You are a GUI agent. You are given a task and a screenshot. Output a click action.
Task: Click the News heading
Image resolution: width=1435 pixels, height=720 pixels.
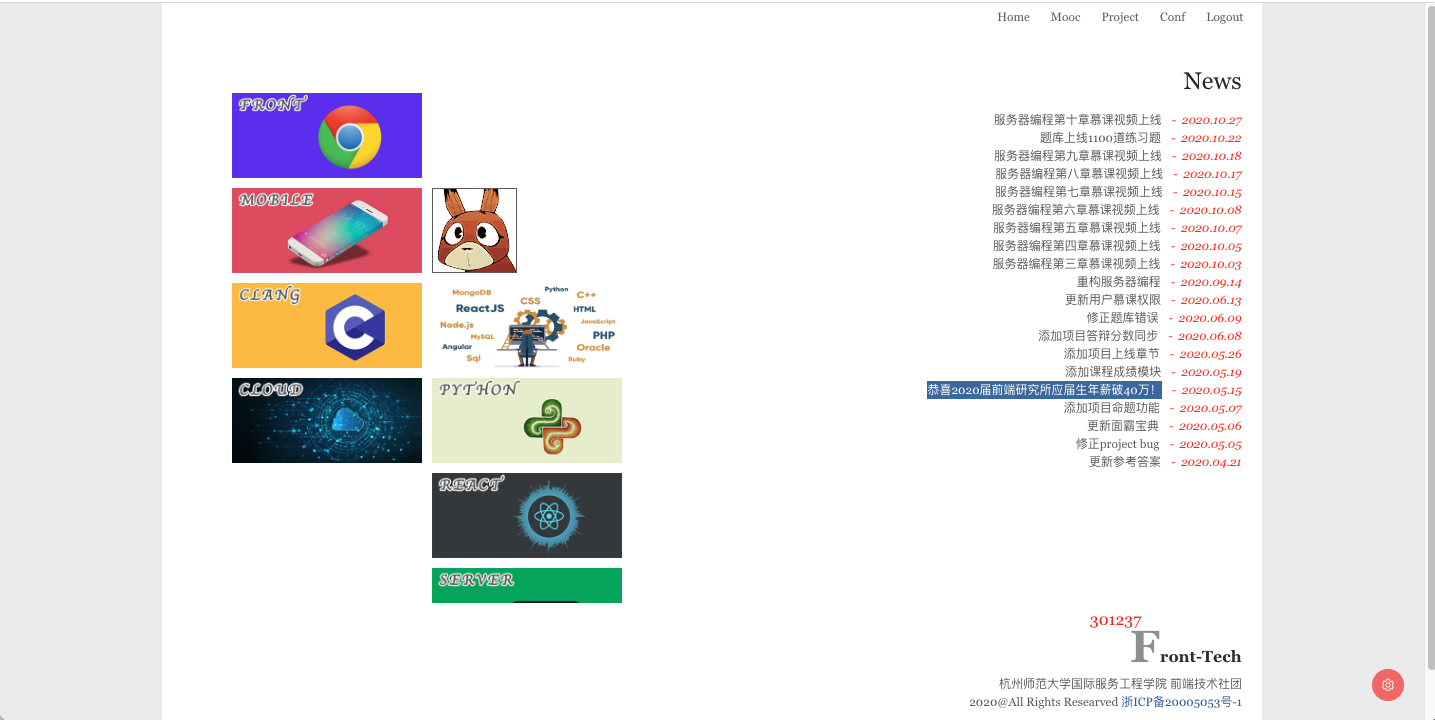tap(1212, 81)
